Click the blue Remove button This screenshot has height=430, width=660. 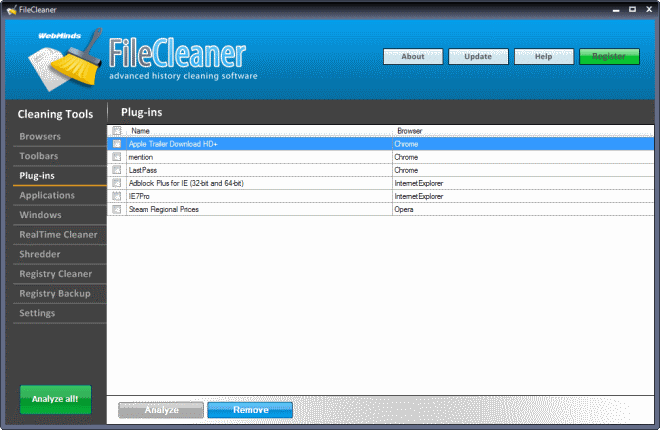click(x=250, y=410)
